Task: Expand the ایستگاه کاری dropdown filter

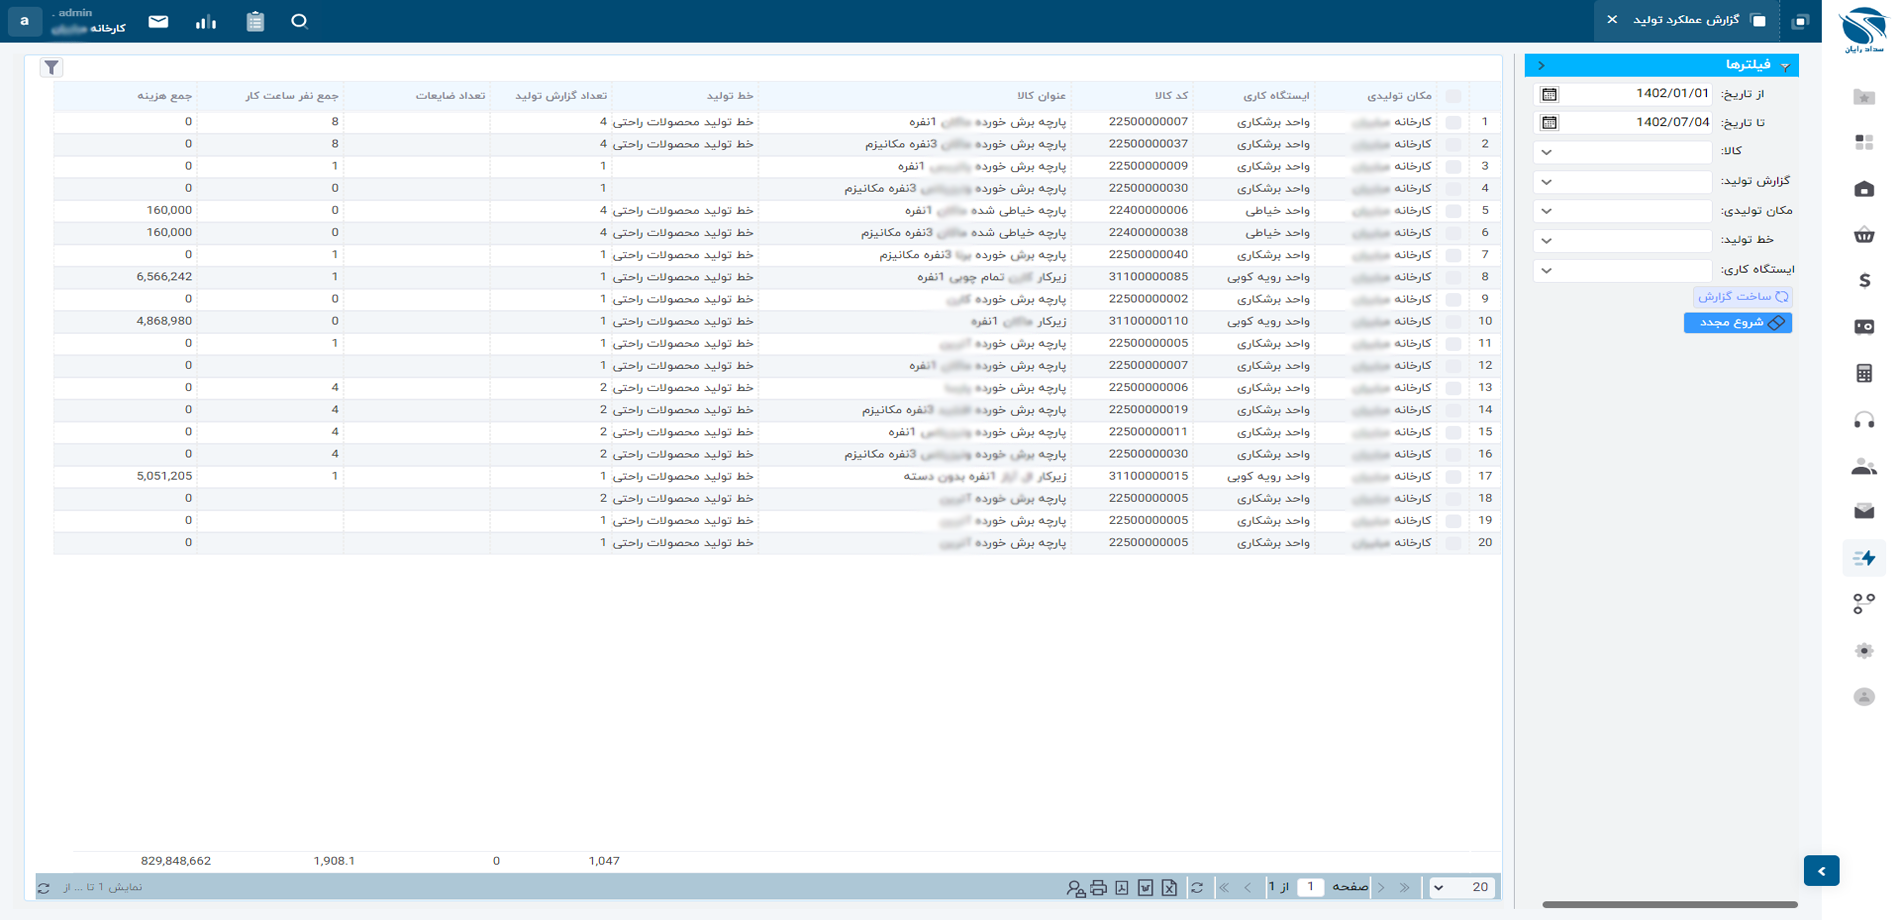Action: [x=1547, y=270]
